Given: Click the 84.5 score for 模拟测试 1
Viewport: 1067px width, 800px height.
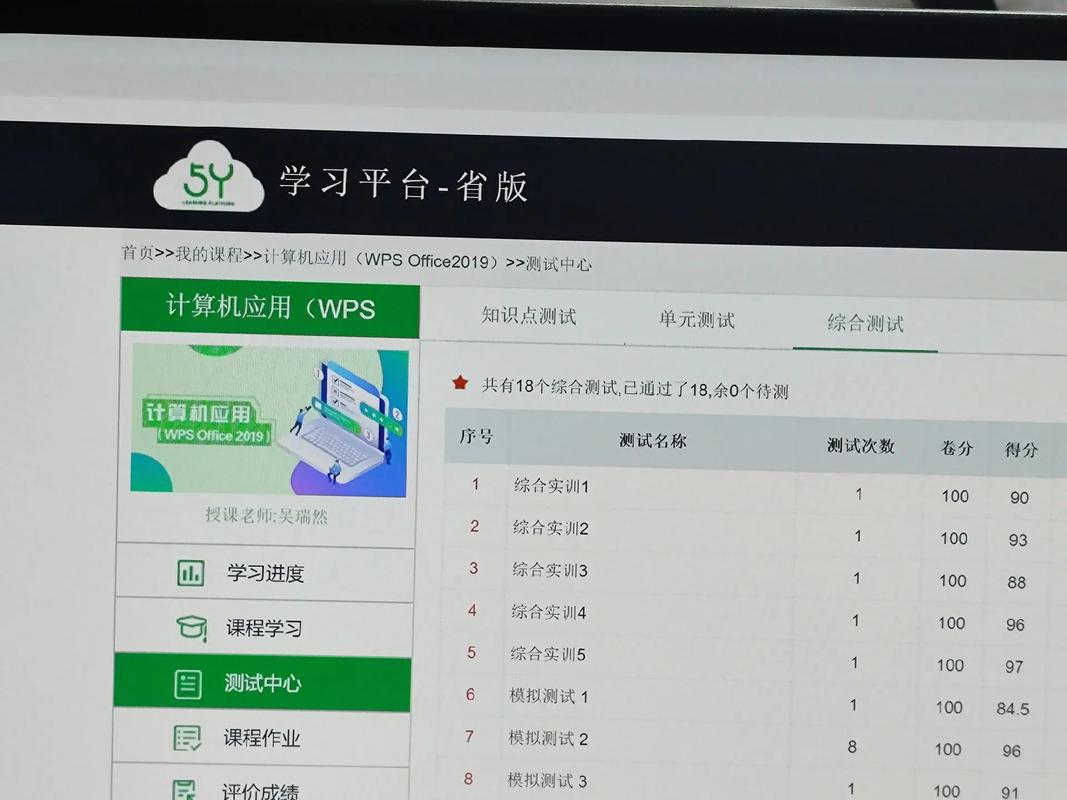Looking at the screenshot, I should [1013, 709].
